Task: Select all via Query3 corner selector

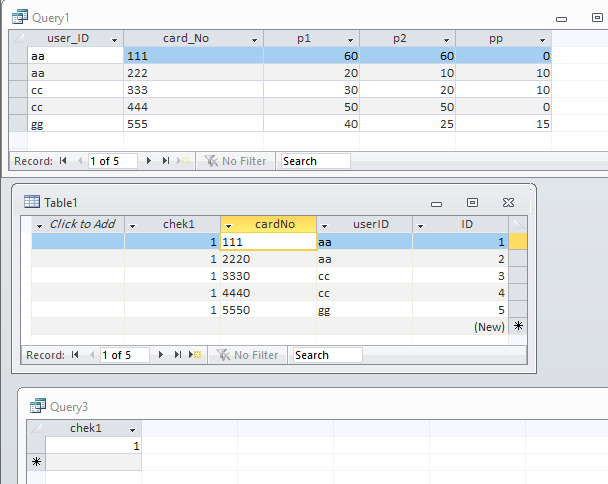Action: coord(36,428)
